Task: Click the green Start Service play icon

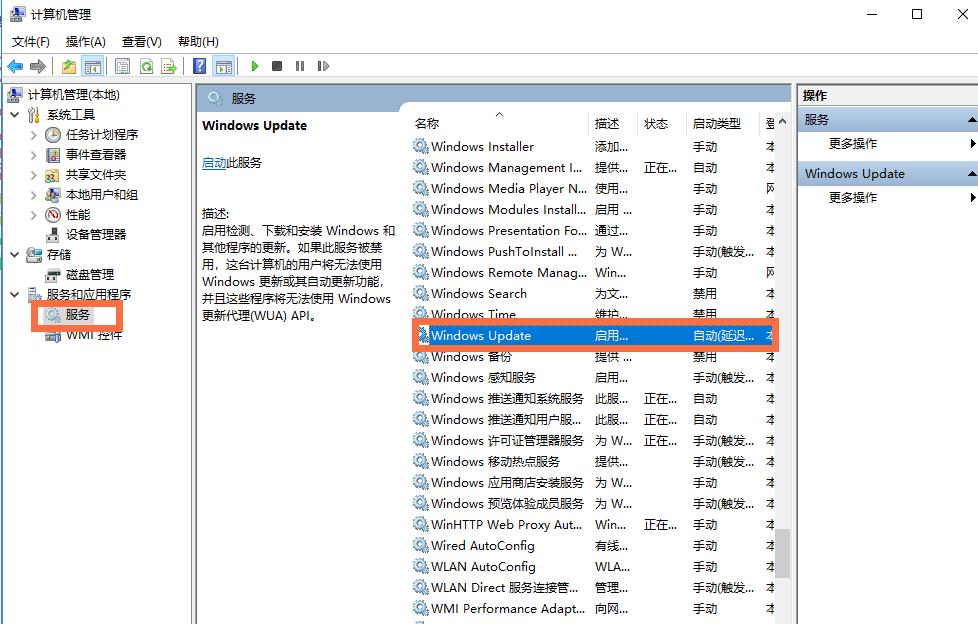Action: coord(254,66)
